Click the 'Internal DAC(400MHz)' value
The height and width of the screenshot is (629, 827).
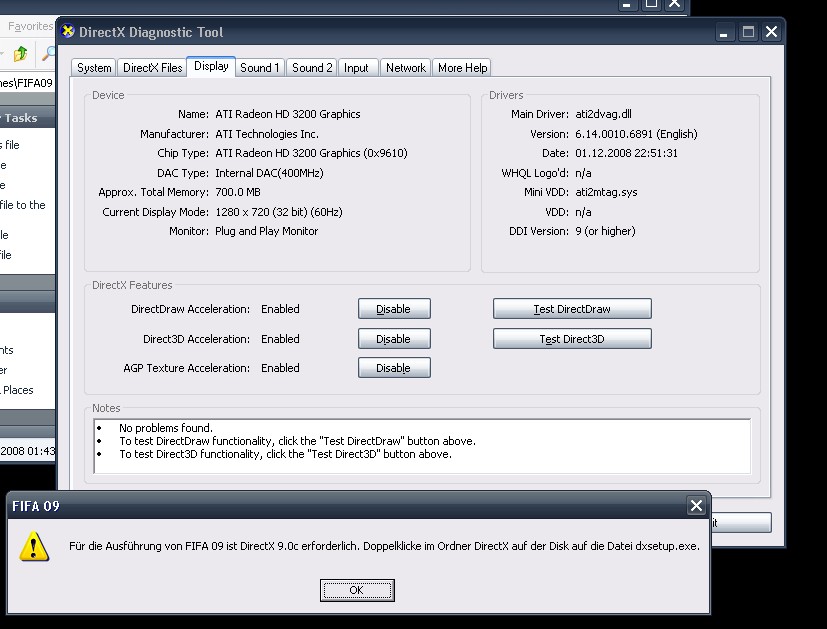(x=269, y=173)
